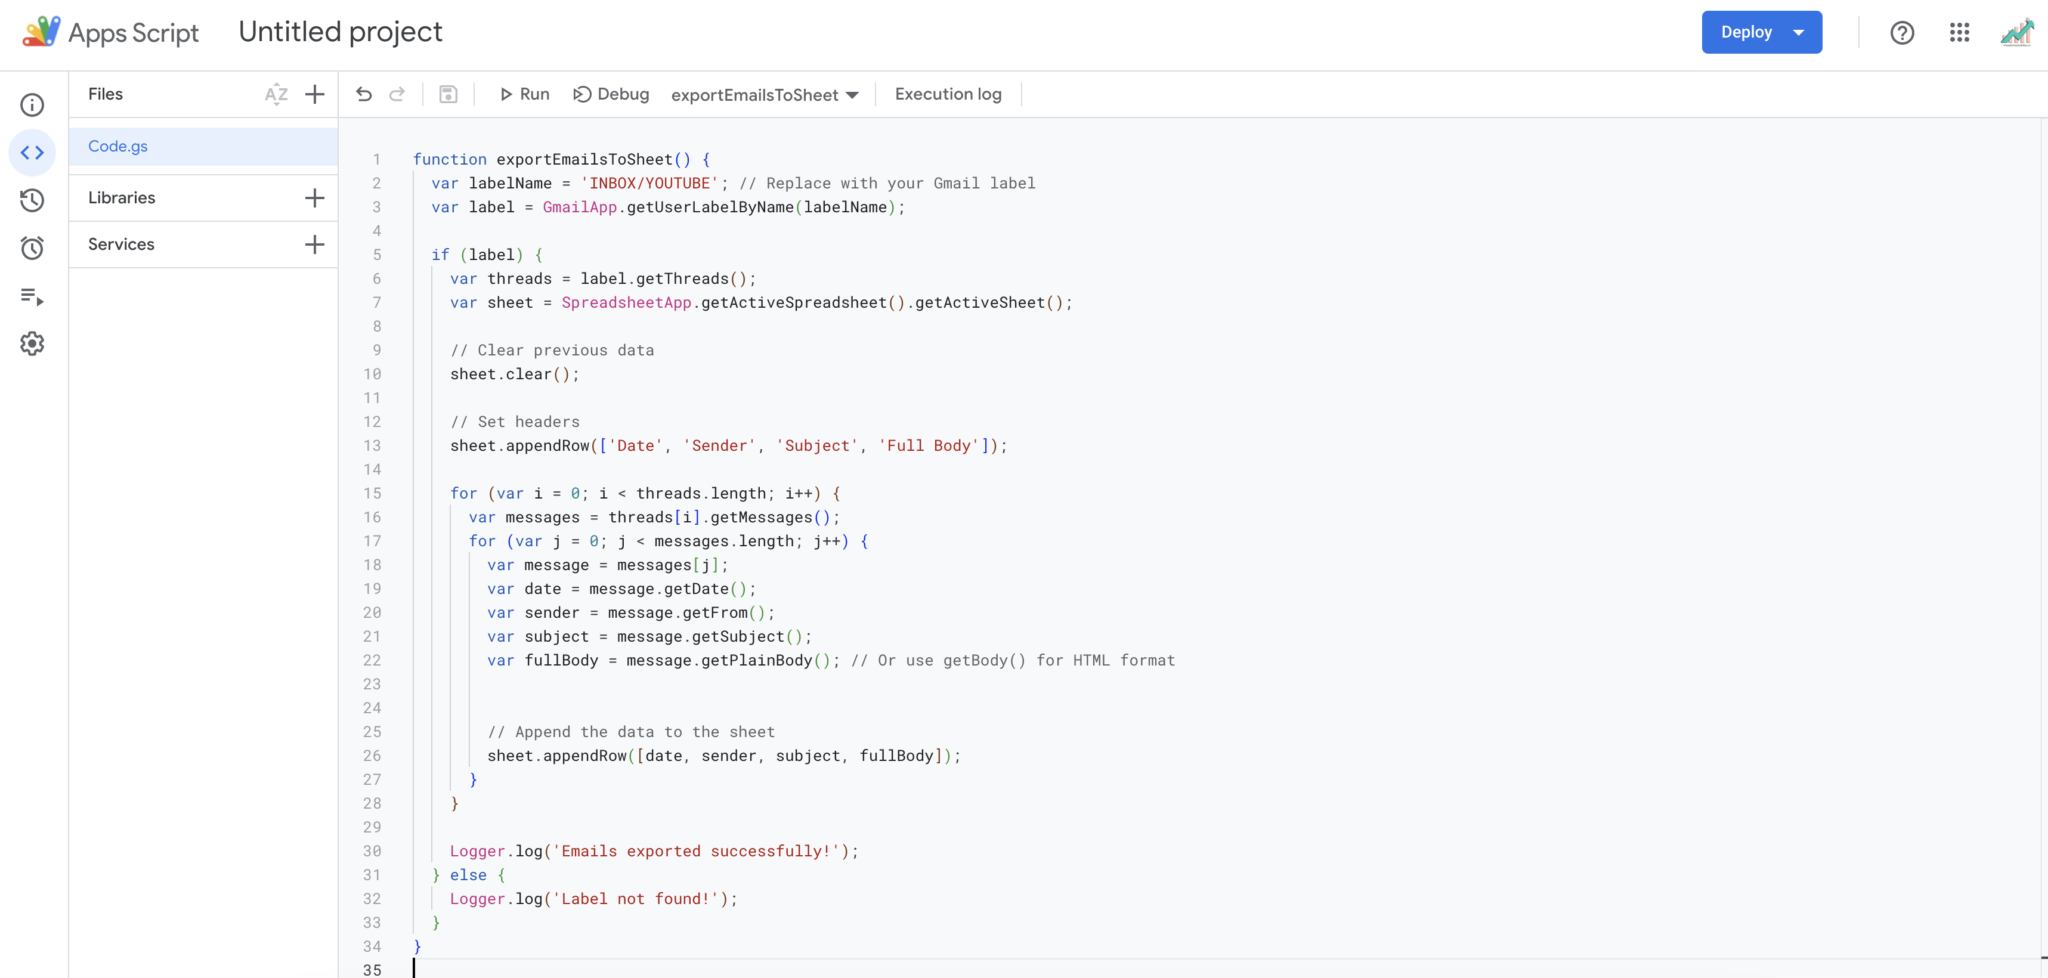Viewport: 2048px width, 978px height.
Task: Open Executions from the sidebar
Action: click(32, 296)
